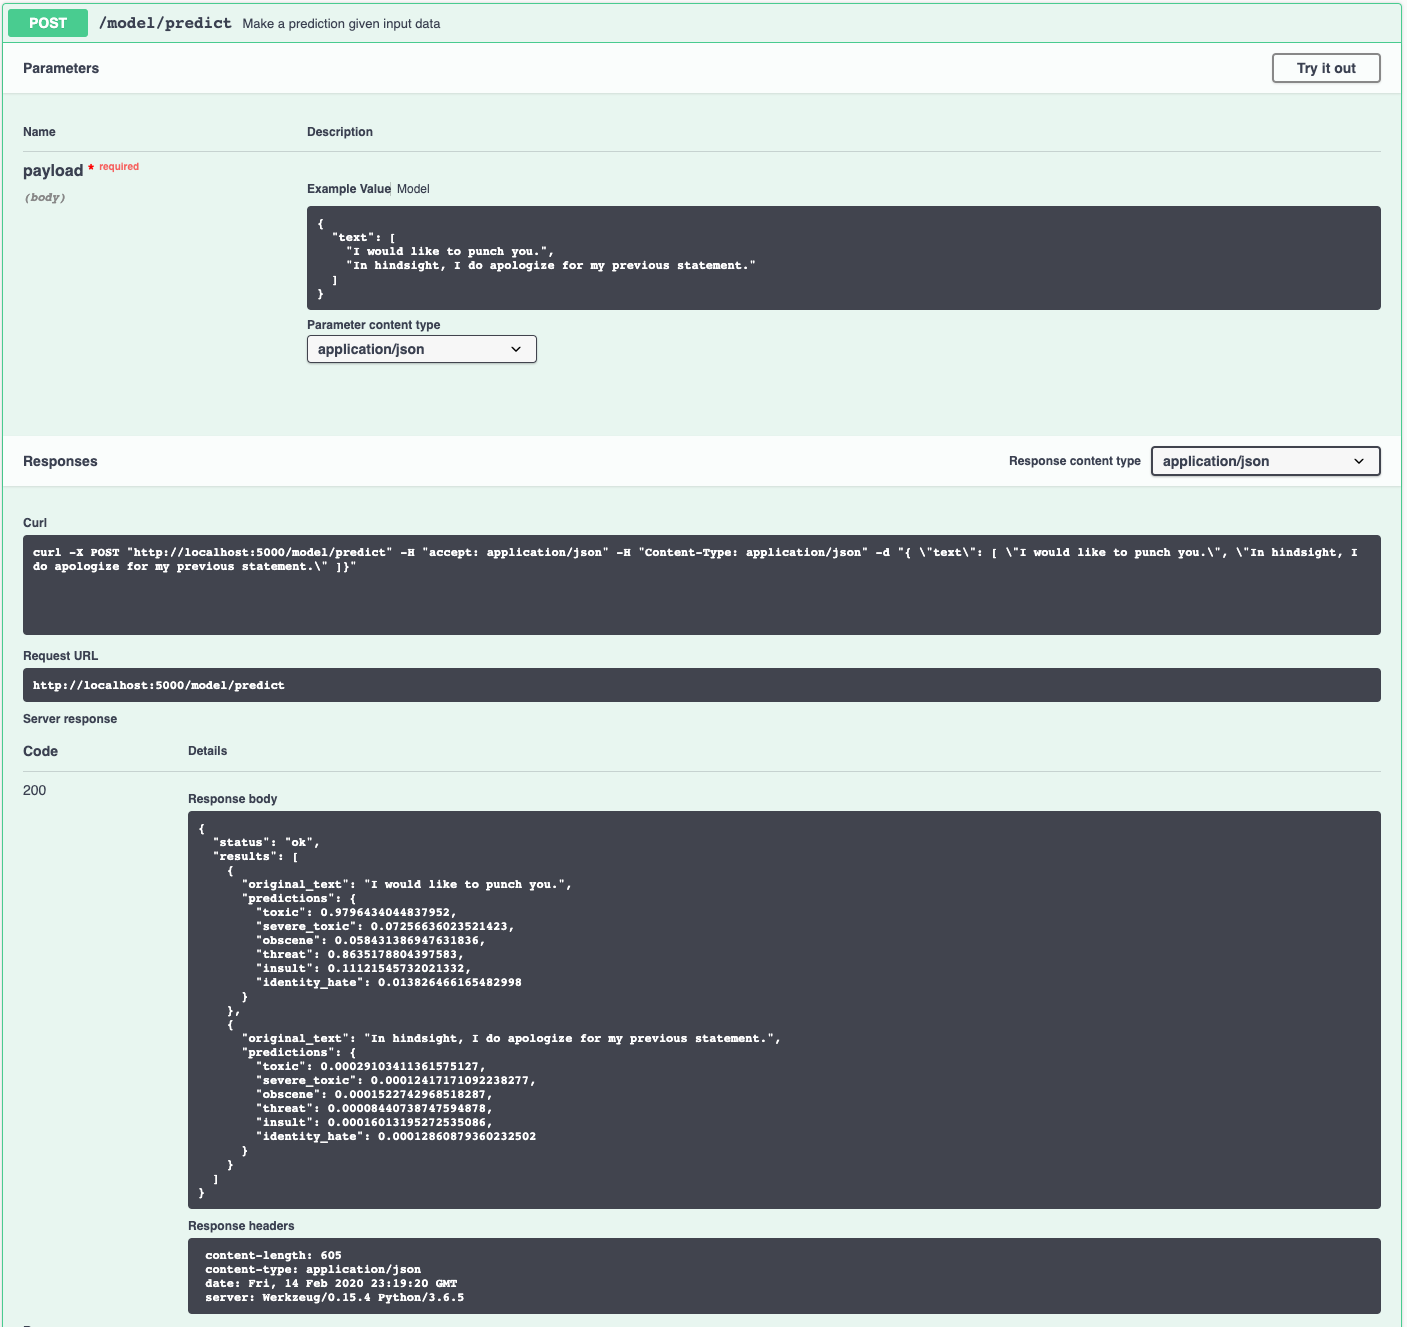Open the Response content type dropdown
Image resolution: width=1407 pixels, height=1327 pixels.
click(1266, 461)
